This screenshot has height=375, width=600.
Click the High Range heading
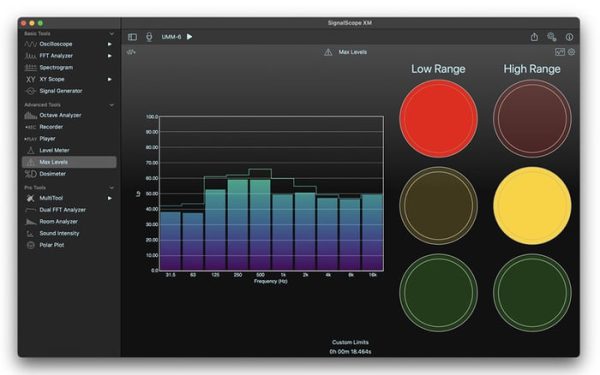tap(532, 69)
